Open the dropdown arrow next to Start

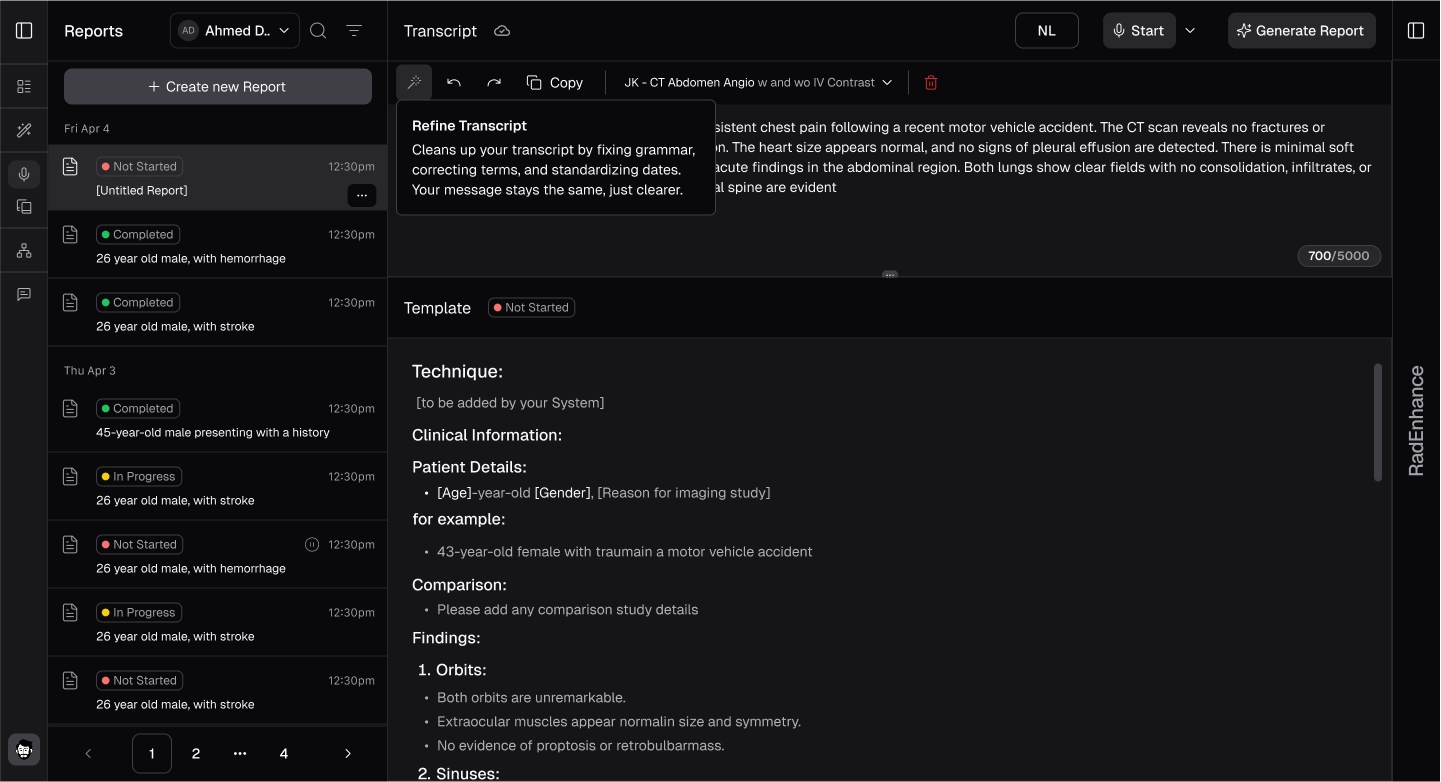tap(1190, 31)
